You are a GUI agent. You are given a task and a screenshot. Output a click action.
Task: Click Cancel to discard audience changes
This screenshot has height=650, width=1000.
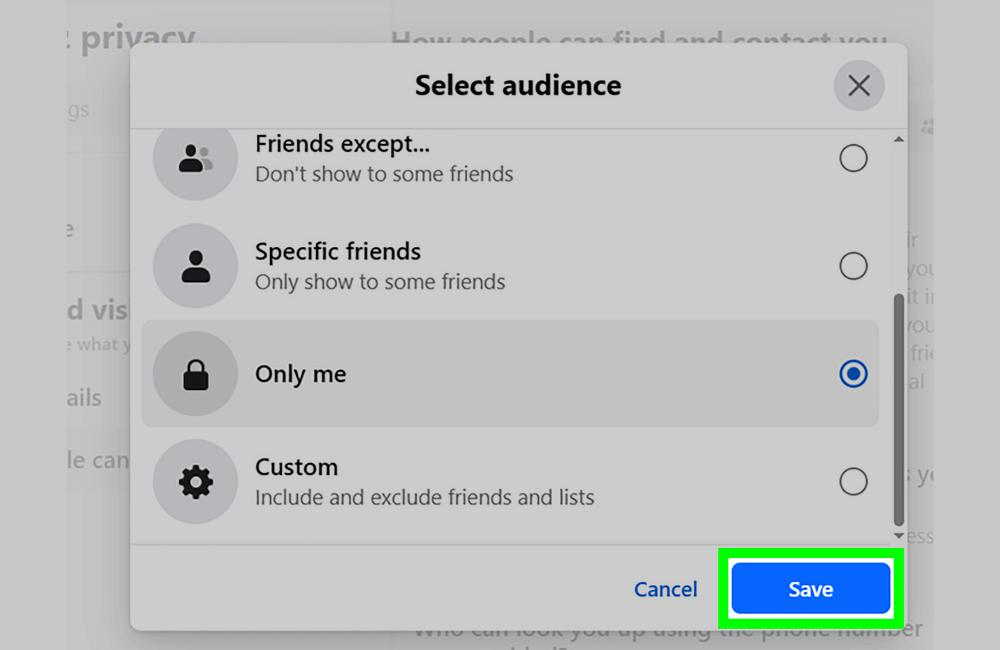pyautogui.click(x=665, y=589)
